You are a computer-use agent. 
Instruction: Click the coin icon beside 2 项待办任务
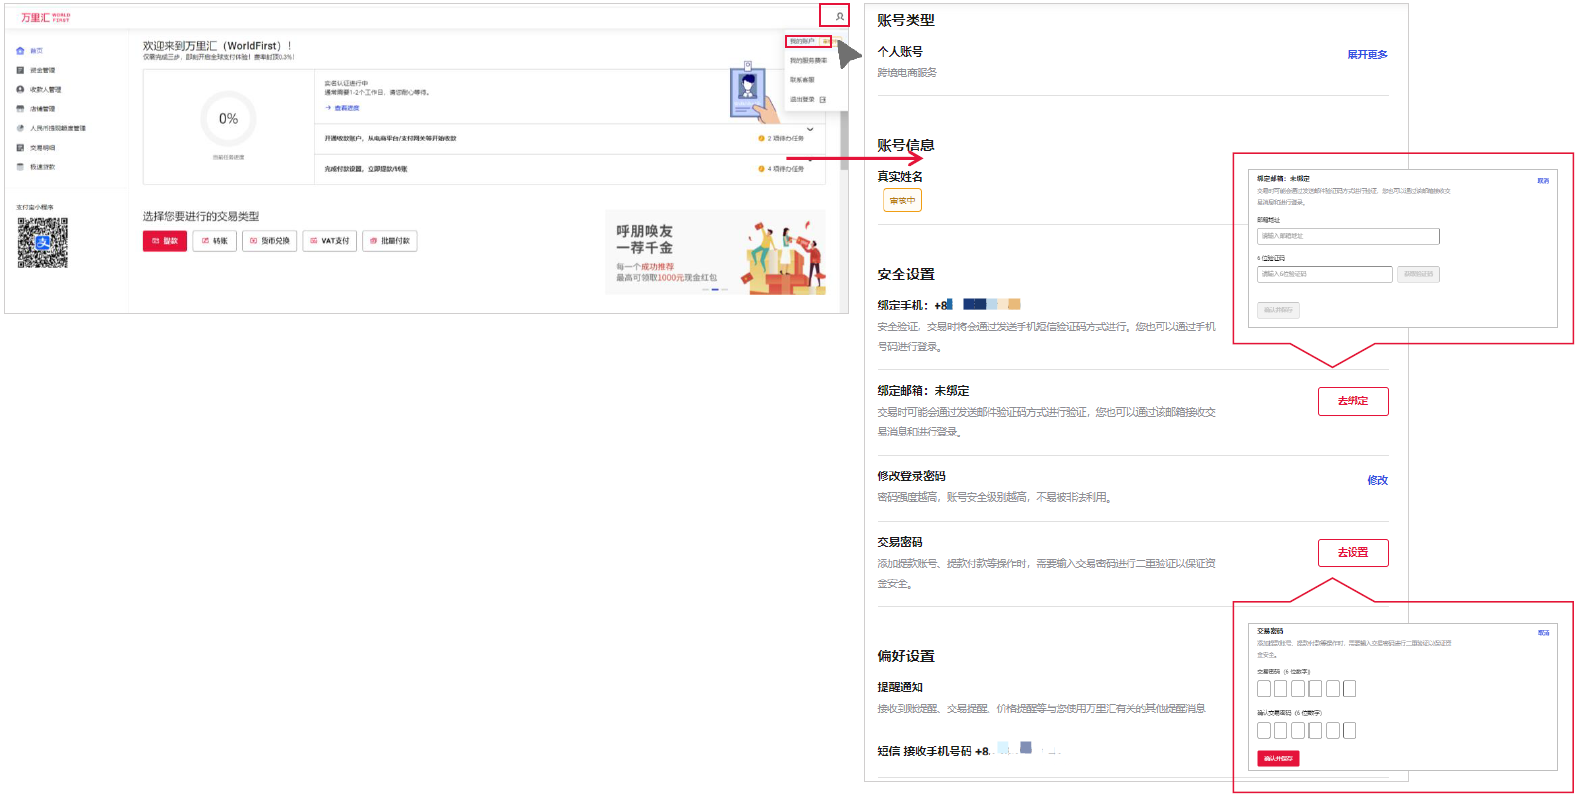click(x=761, y=139)
